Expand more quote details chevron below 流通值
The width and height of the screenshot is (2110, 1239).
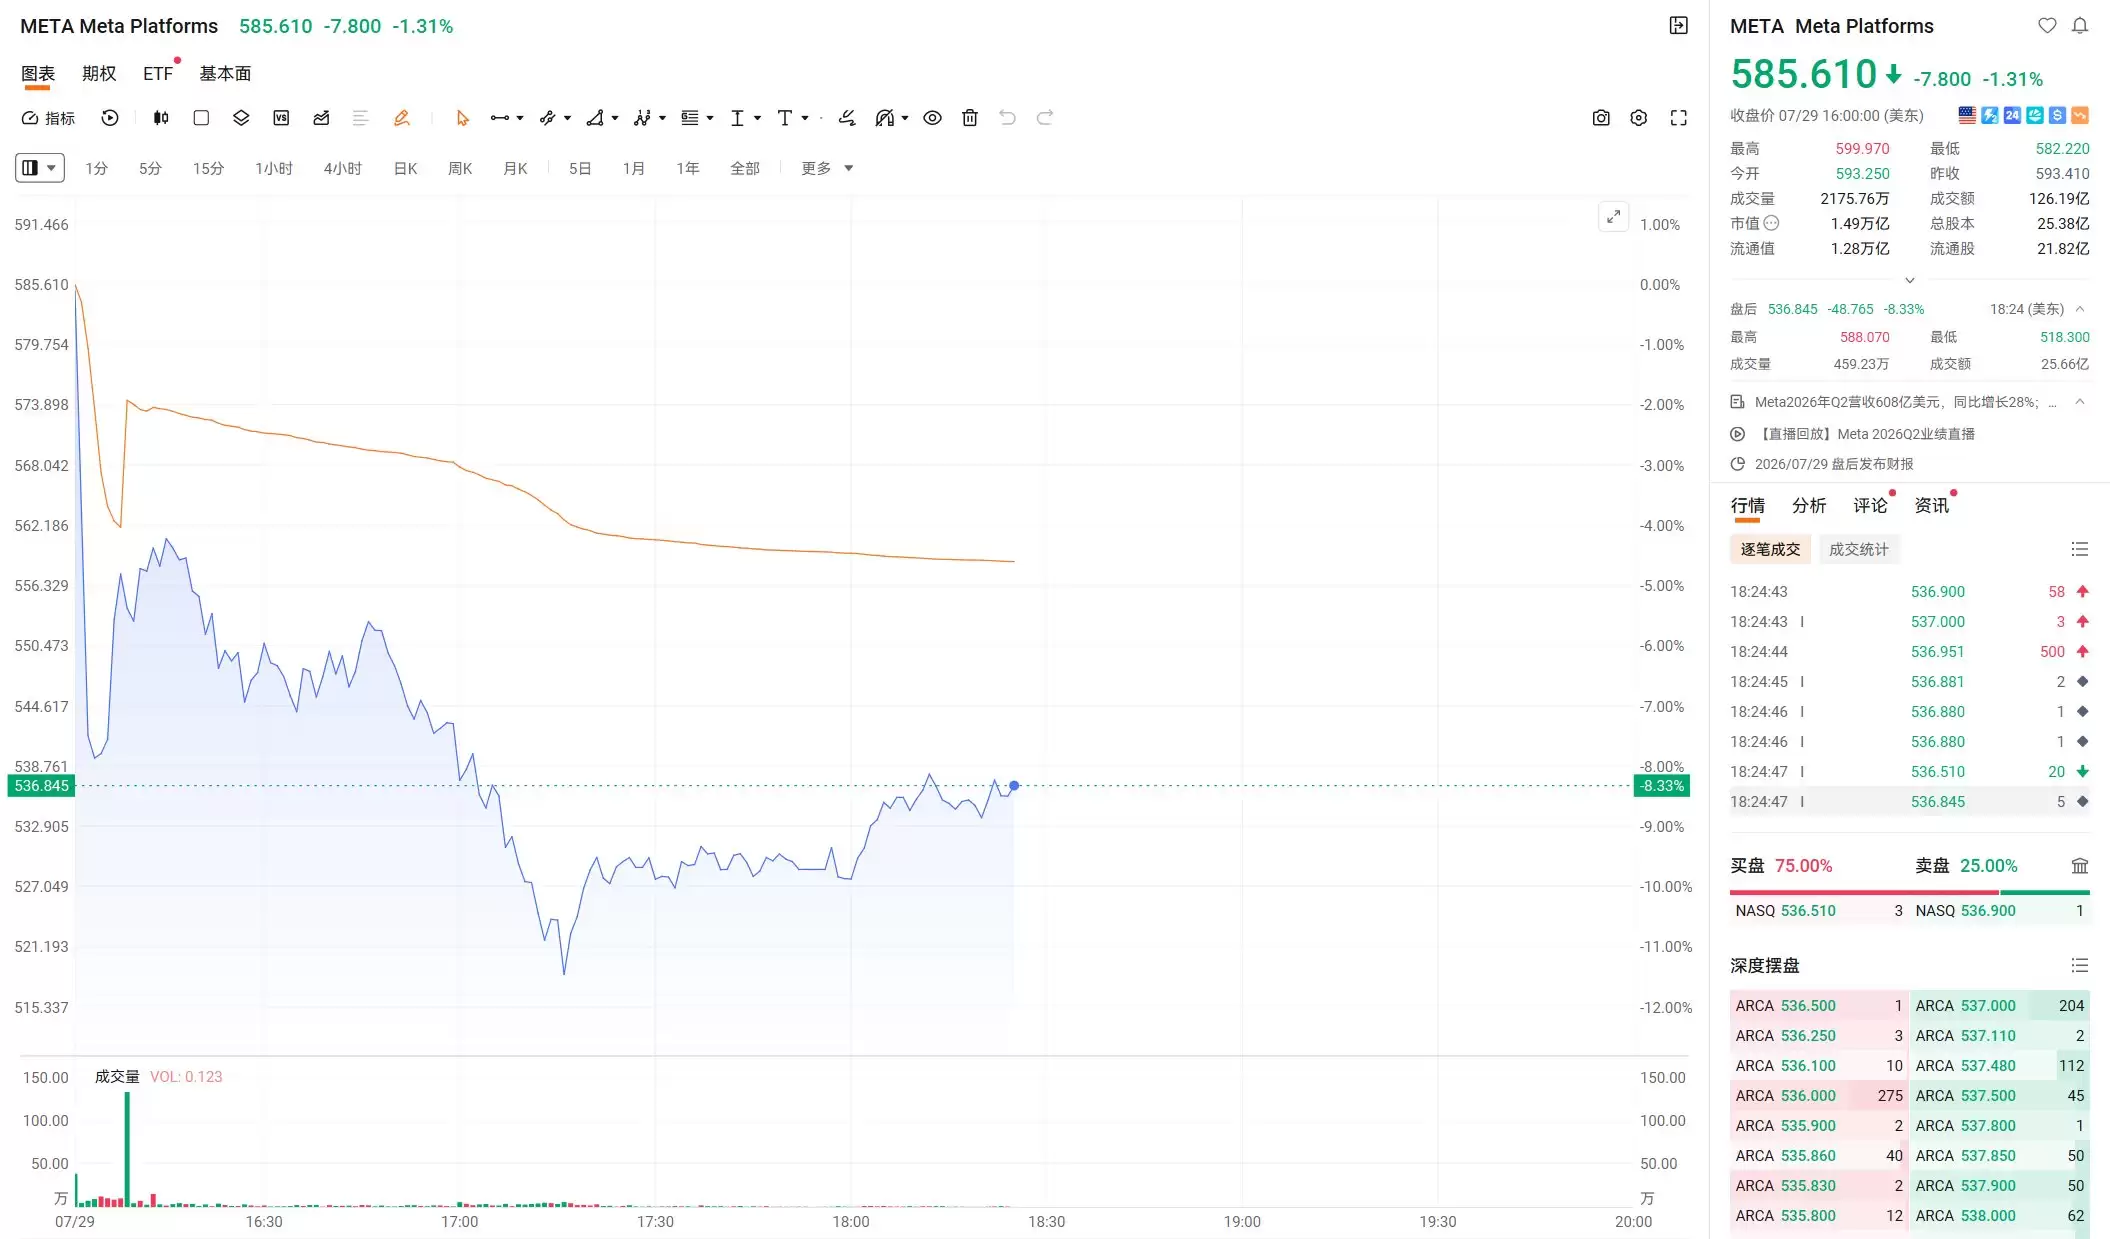coord(1909,281)
